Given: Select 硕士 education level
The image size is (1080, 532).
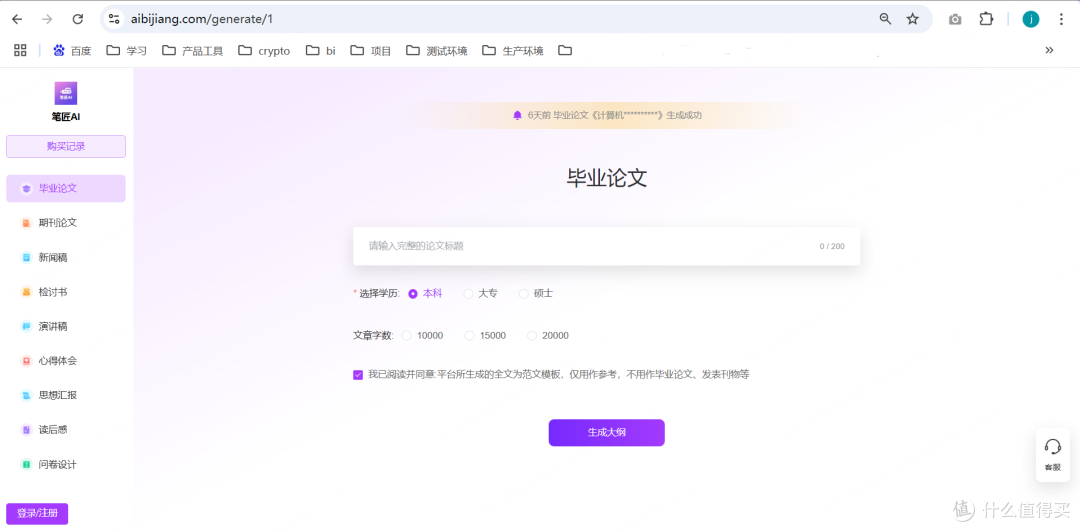Looking at the screenshot, I should pos(535,294).
